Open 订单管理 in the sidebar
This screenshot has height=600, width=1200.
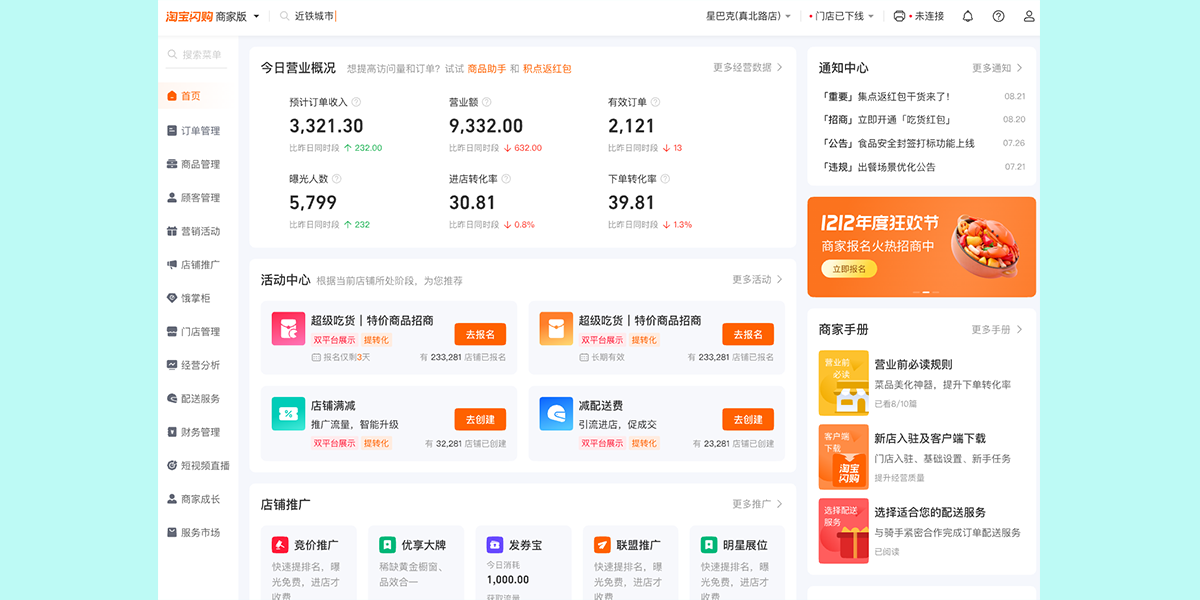click(x=200, y=131)
